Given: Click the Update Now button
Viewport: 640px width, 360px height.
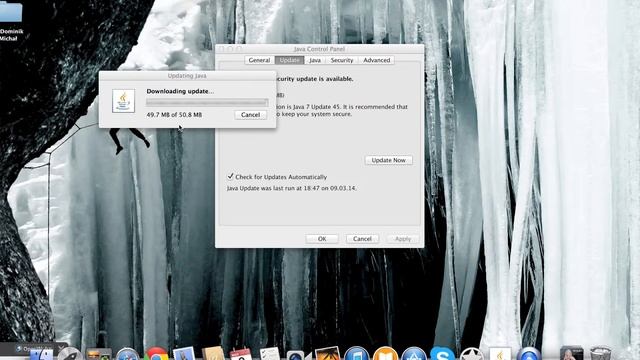Looking at the screenshot, I should click(x=389, y=160).
